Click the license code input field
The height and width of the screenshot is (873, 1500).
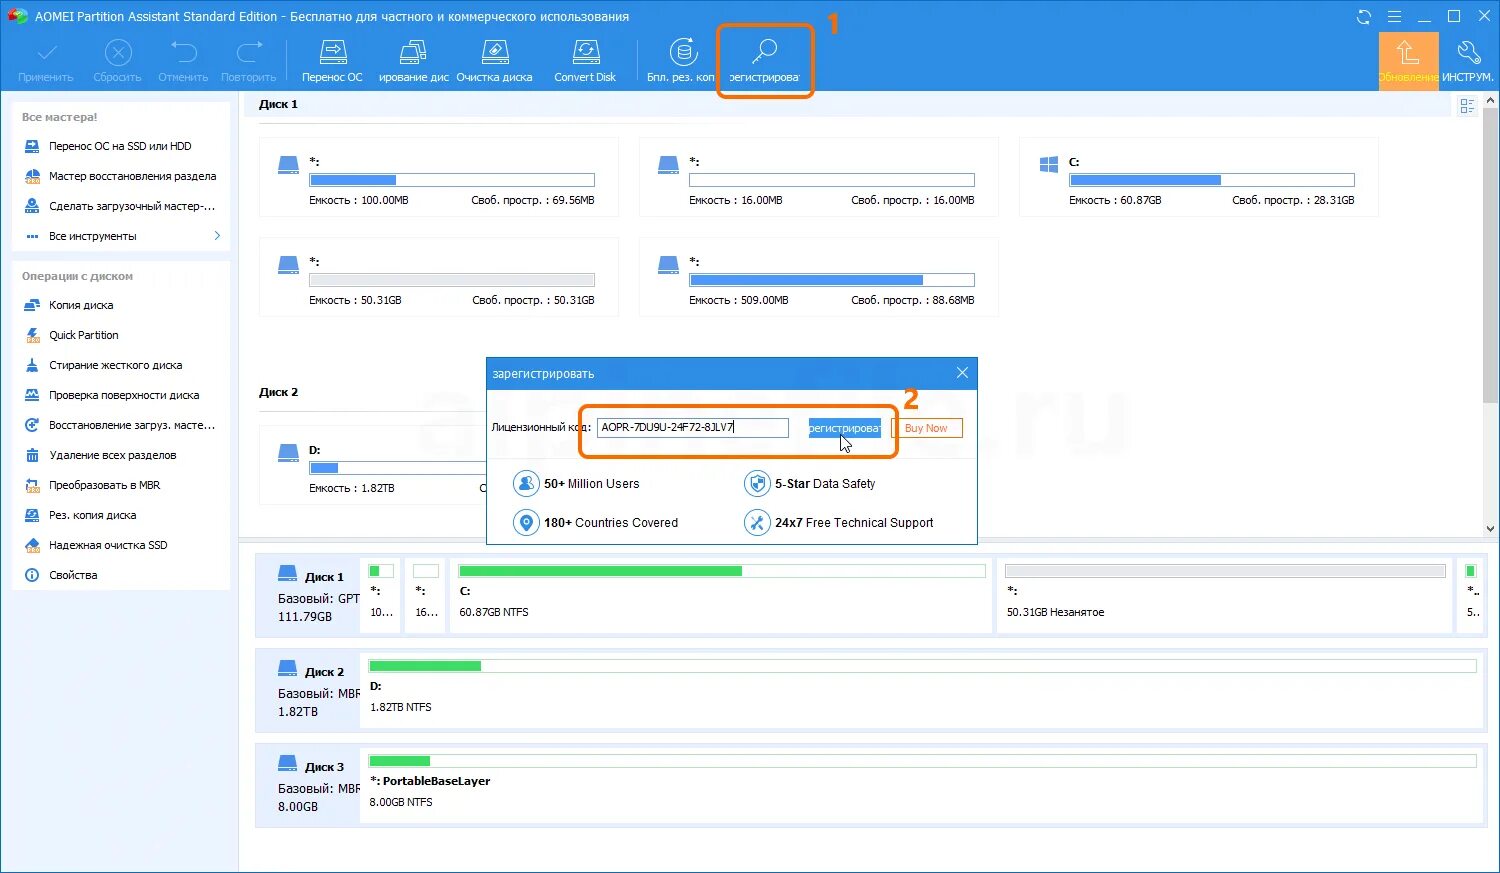(x=692, y=427)
